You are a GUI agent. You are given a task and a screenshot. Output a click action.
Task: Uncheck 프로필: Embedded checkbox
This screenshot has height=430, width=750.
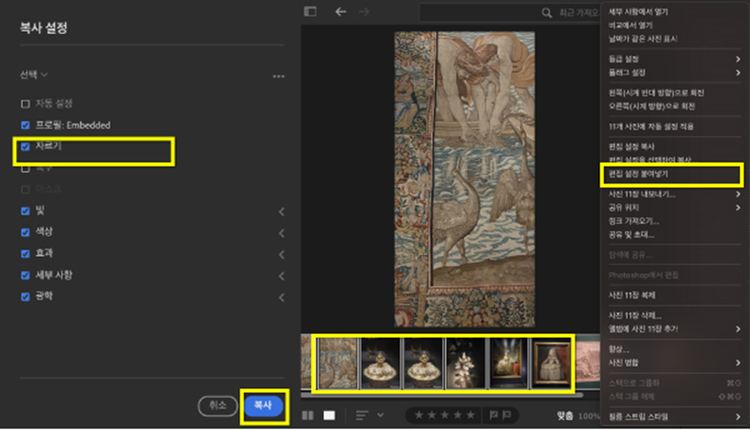click(x=25, y=125)
